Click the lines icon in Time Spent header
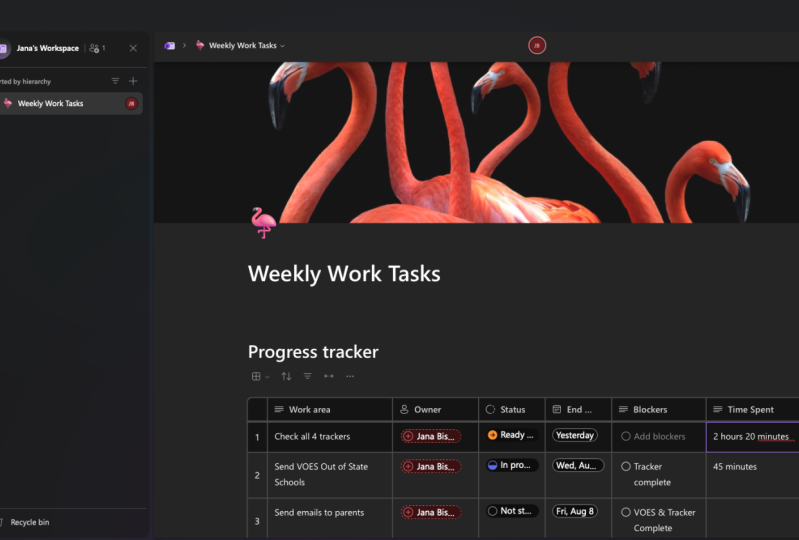The height and width of the screenshot is (540, 799). (717, 410)
